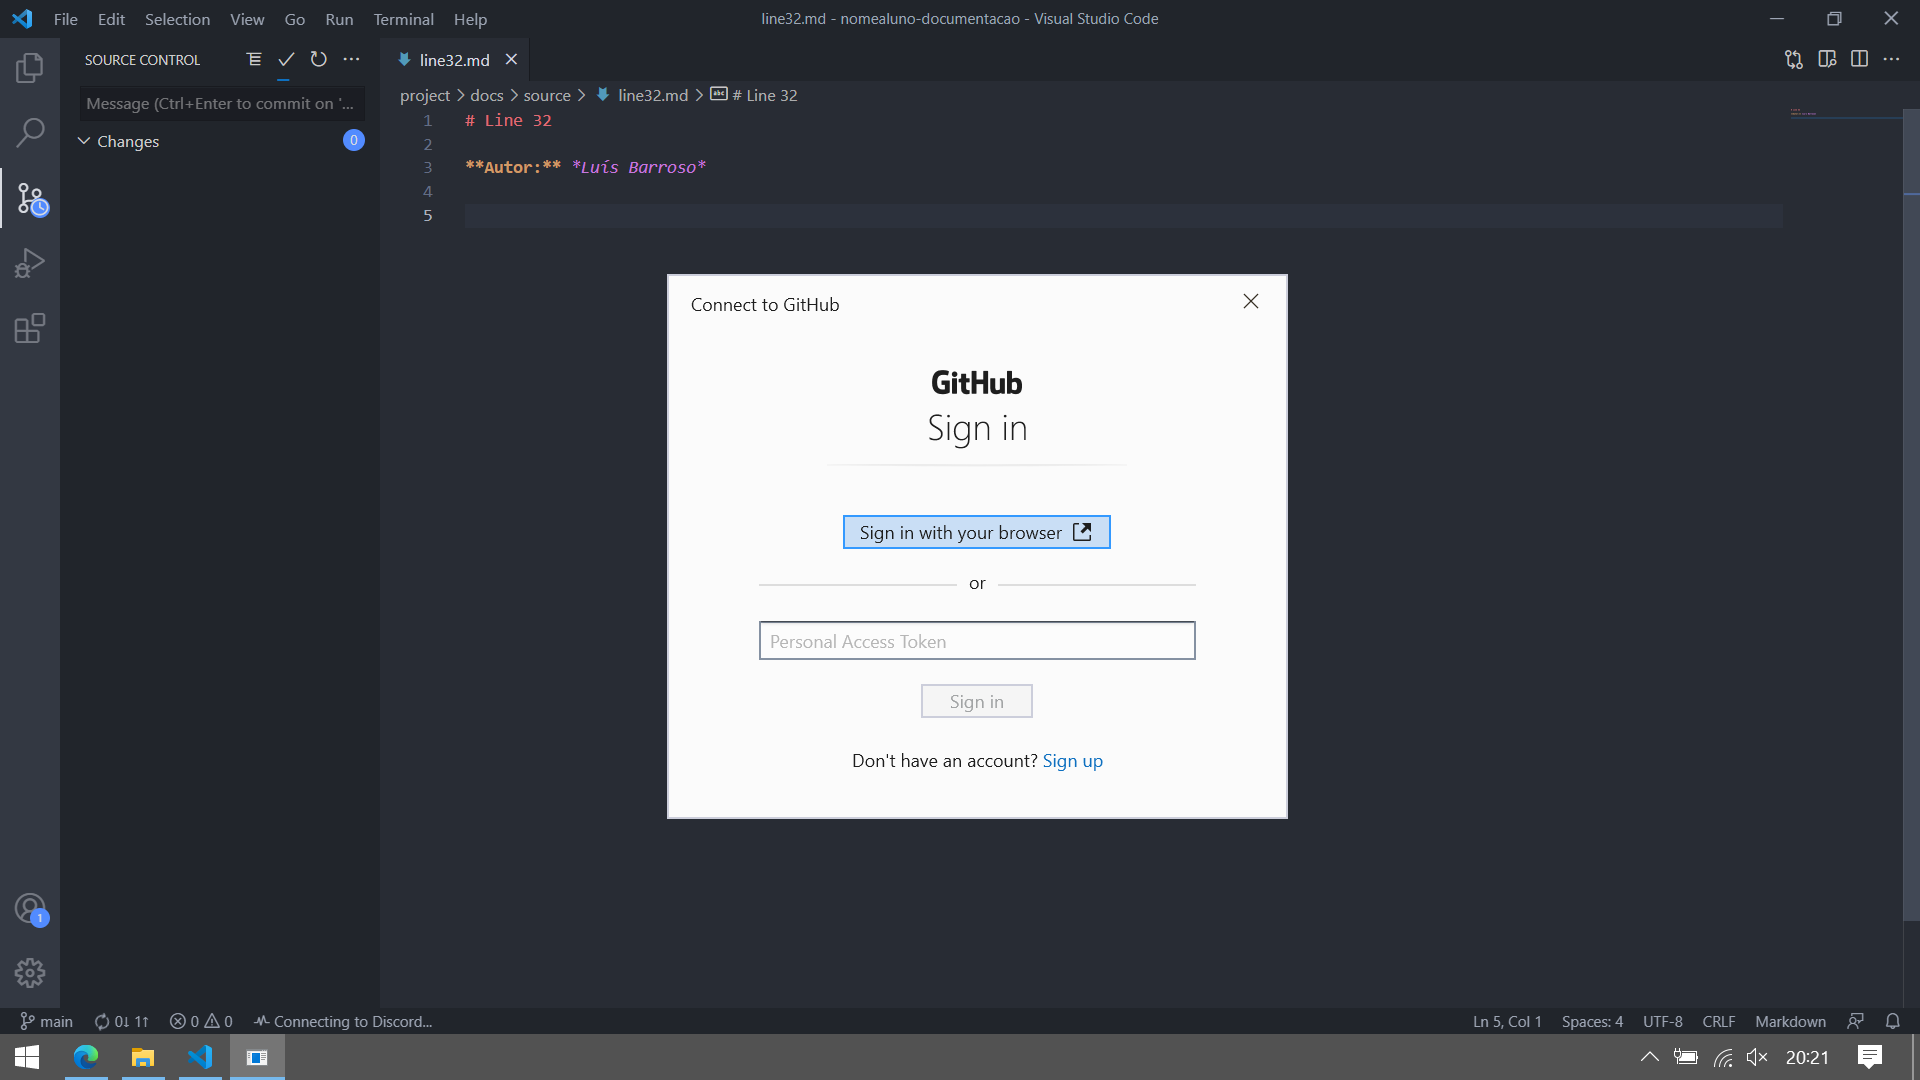This screenshot has height=1080, width=1920.
Task: Focus the commit message input box
Action: click(222, 103)
